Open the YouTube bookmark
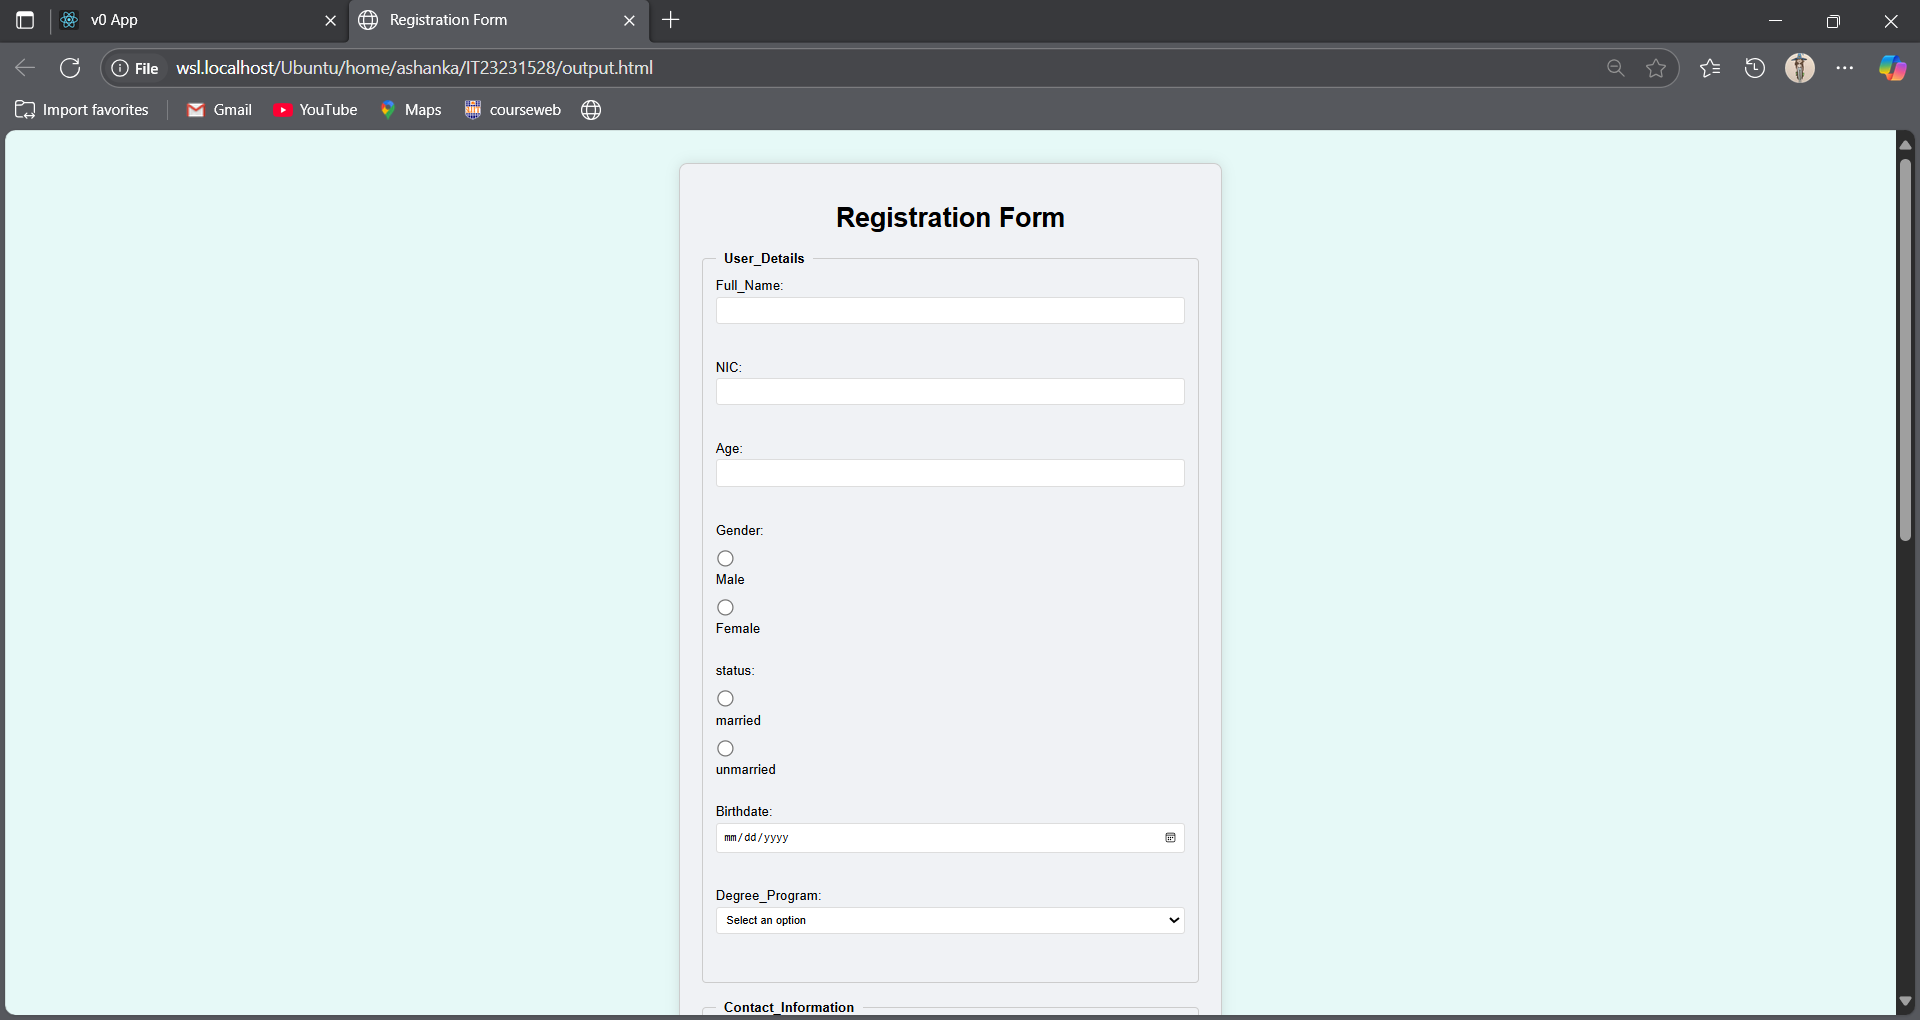 tap(315, 110)
